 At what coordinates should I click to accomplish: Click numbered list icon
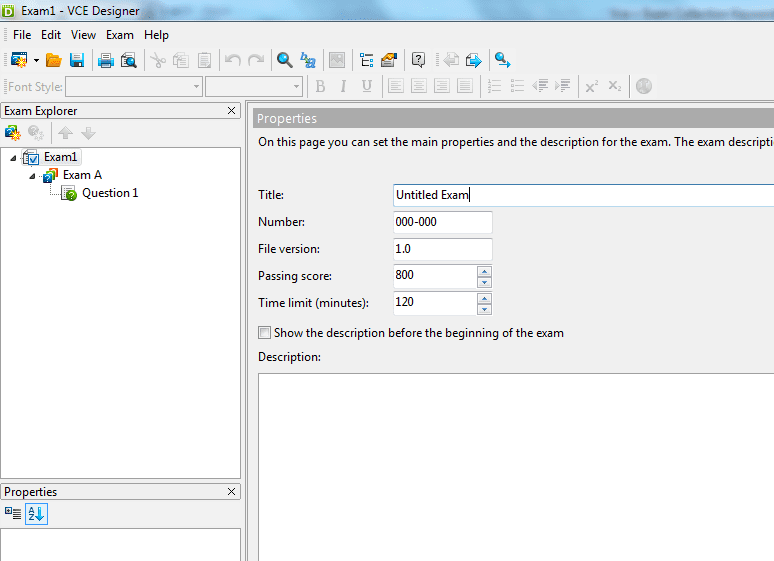click(x=494, y=86)
